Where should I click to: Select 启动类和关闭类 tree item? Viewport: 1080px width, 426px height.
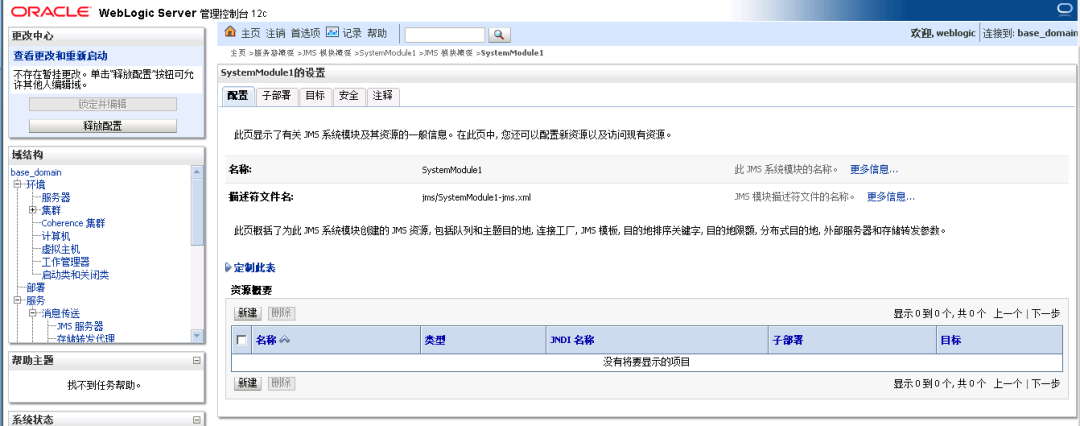[x=75, y=275]
